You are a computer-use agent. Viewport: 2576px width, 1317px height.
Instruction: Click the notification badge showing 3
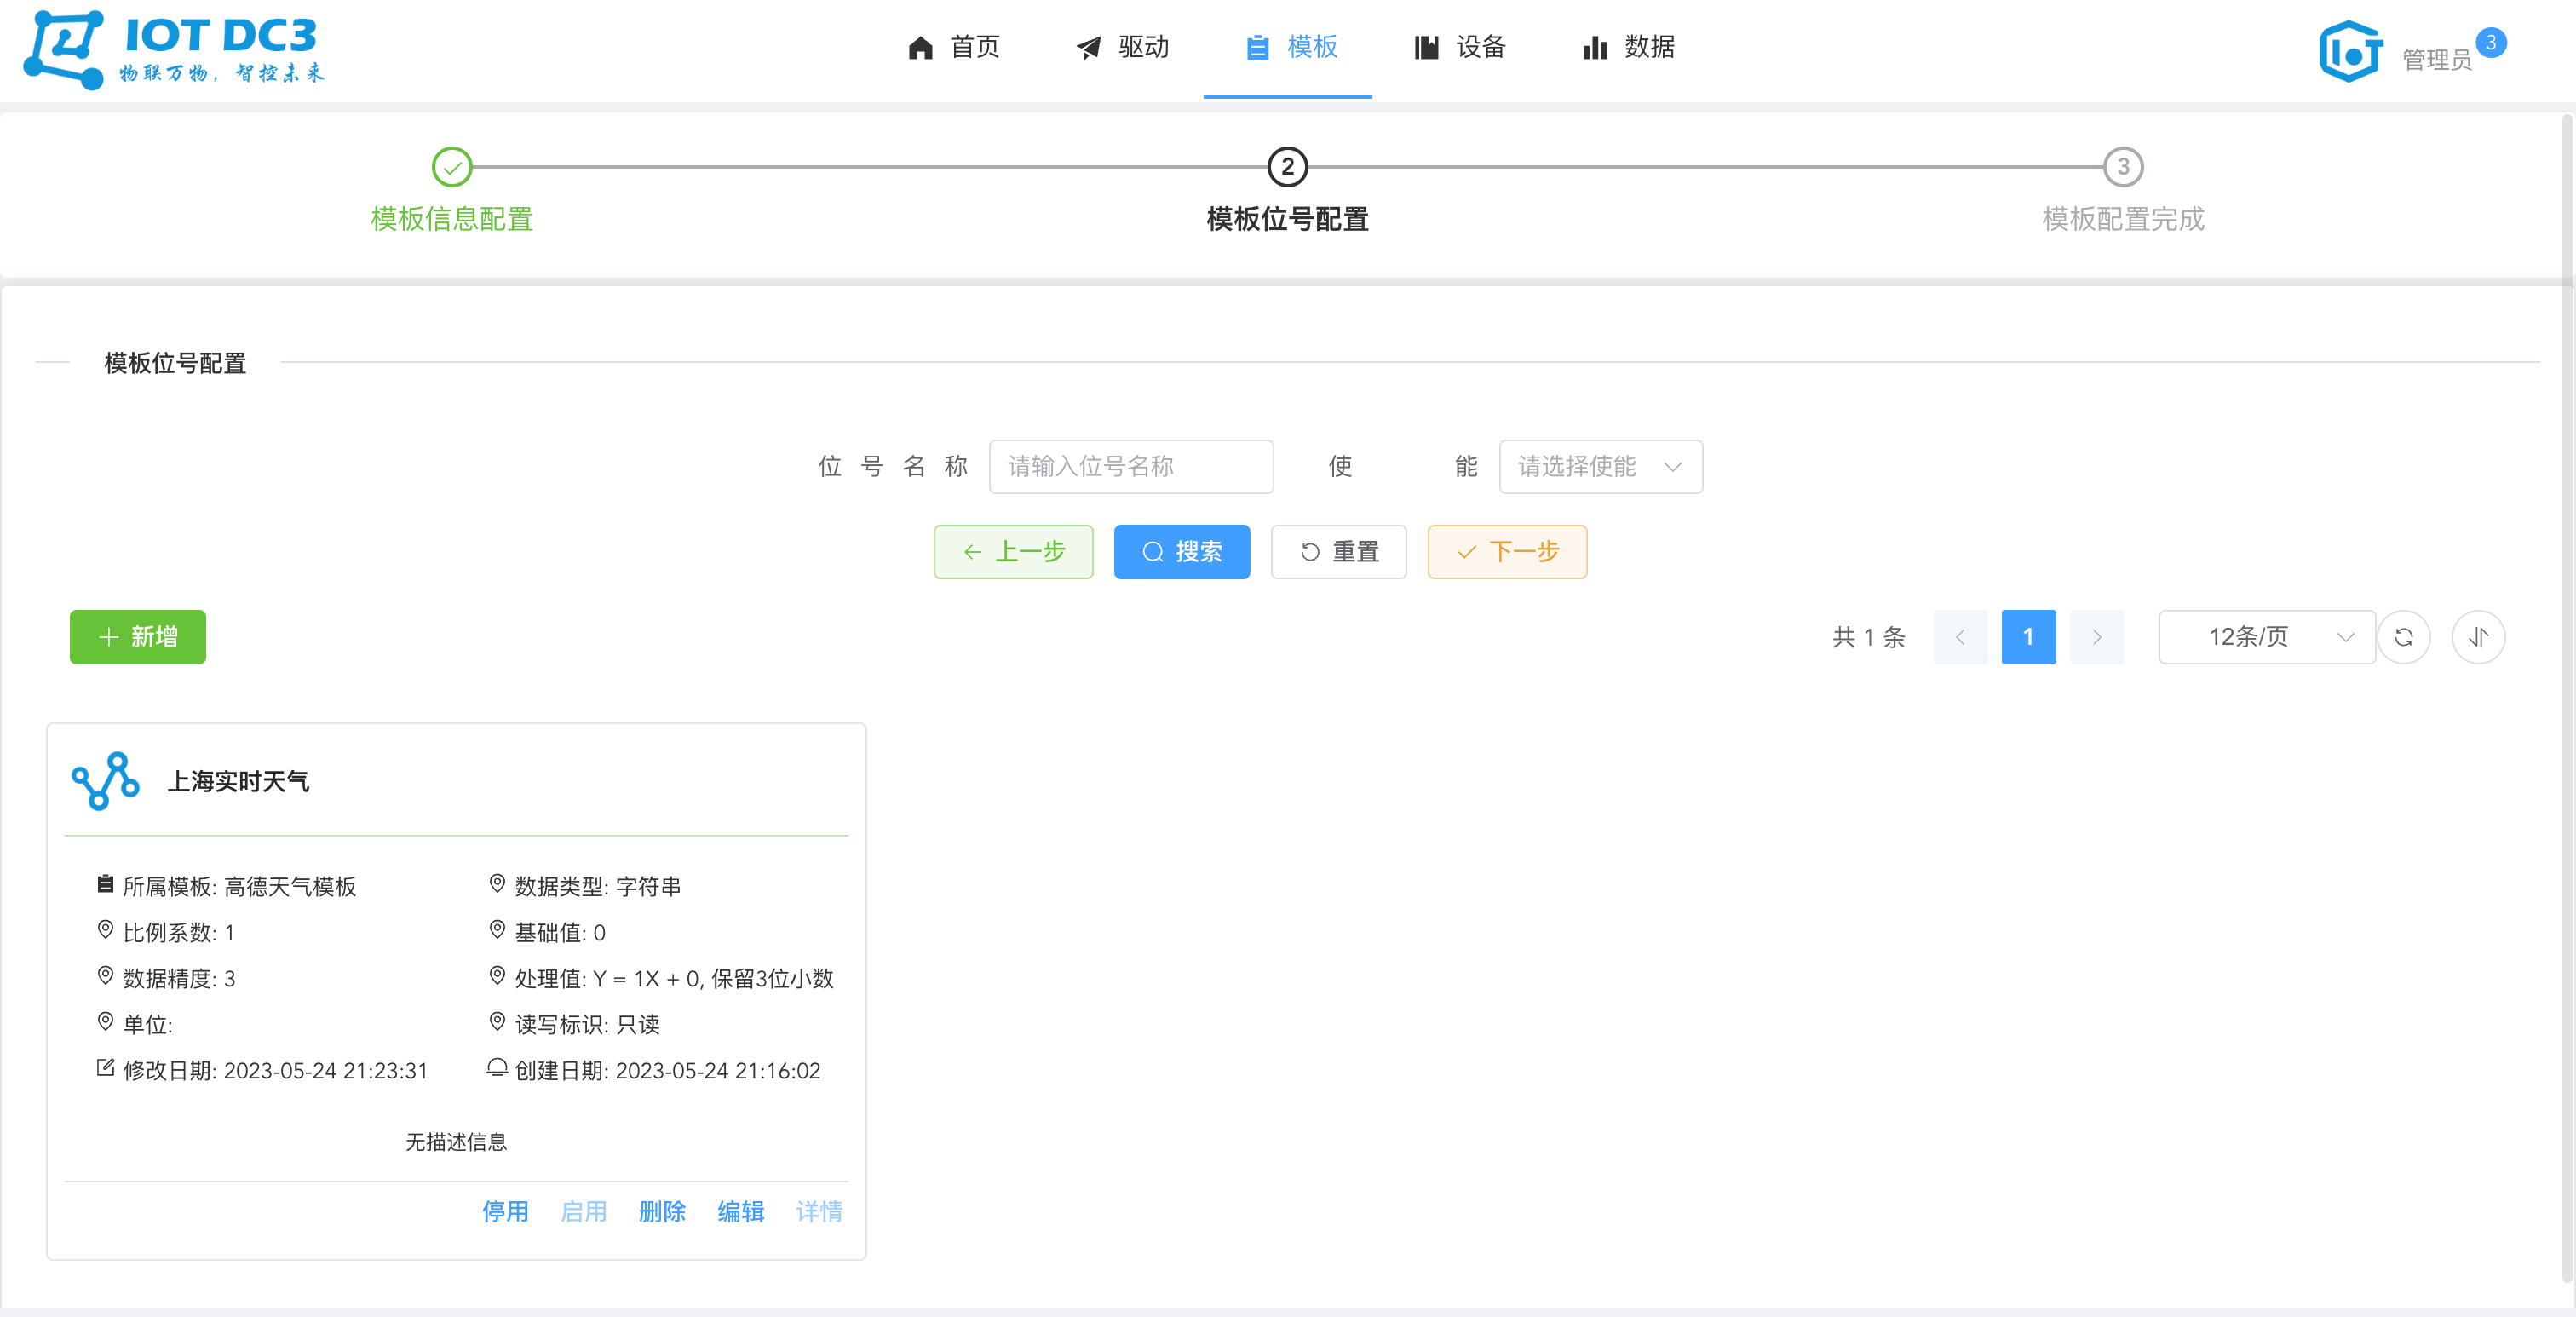2490,41
